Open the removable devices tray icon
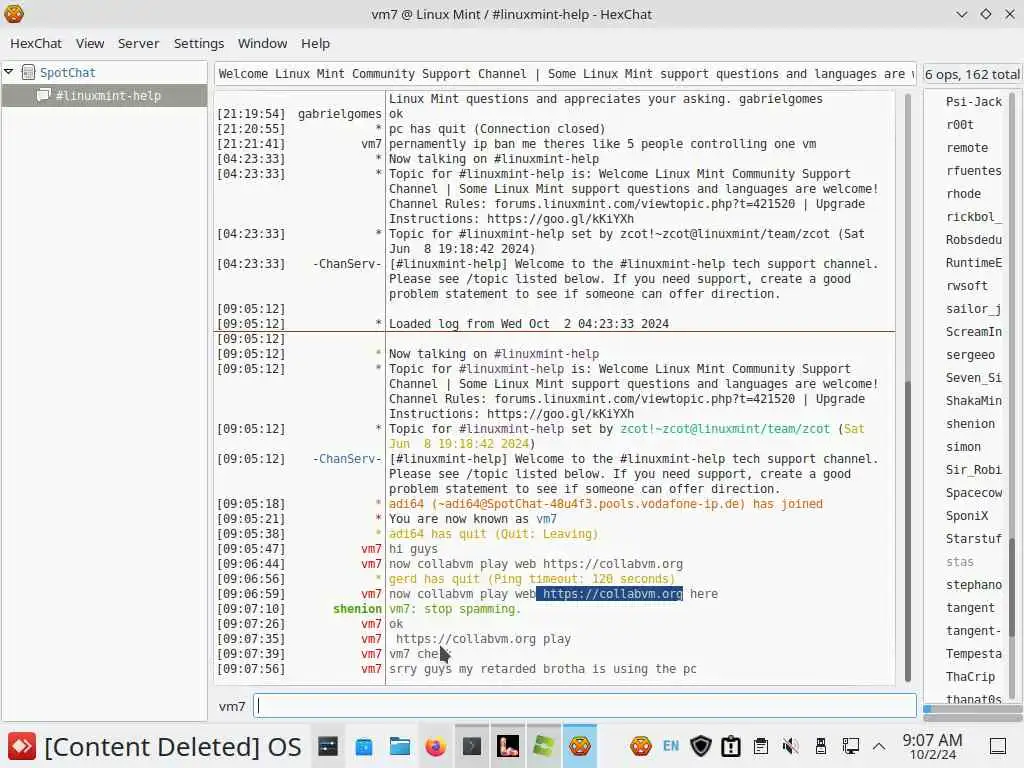Screen dimensions: 1024x768 (821, 746)
